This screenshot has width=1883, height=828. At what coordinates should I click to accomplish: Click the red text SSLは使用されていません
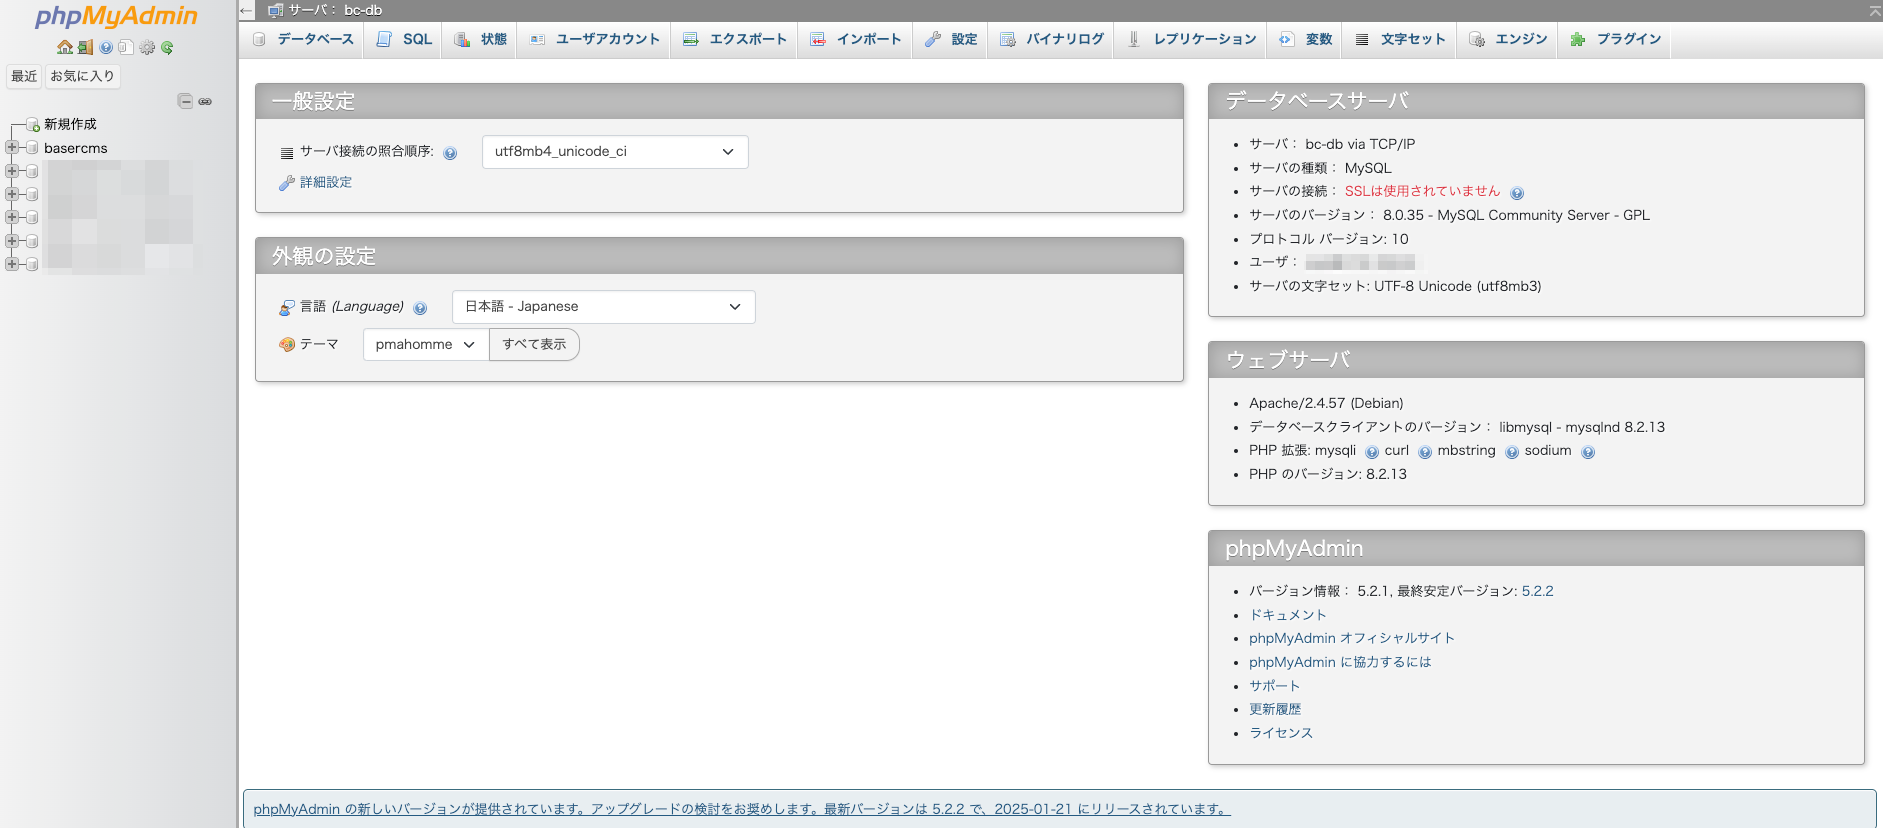[1422, 191]
